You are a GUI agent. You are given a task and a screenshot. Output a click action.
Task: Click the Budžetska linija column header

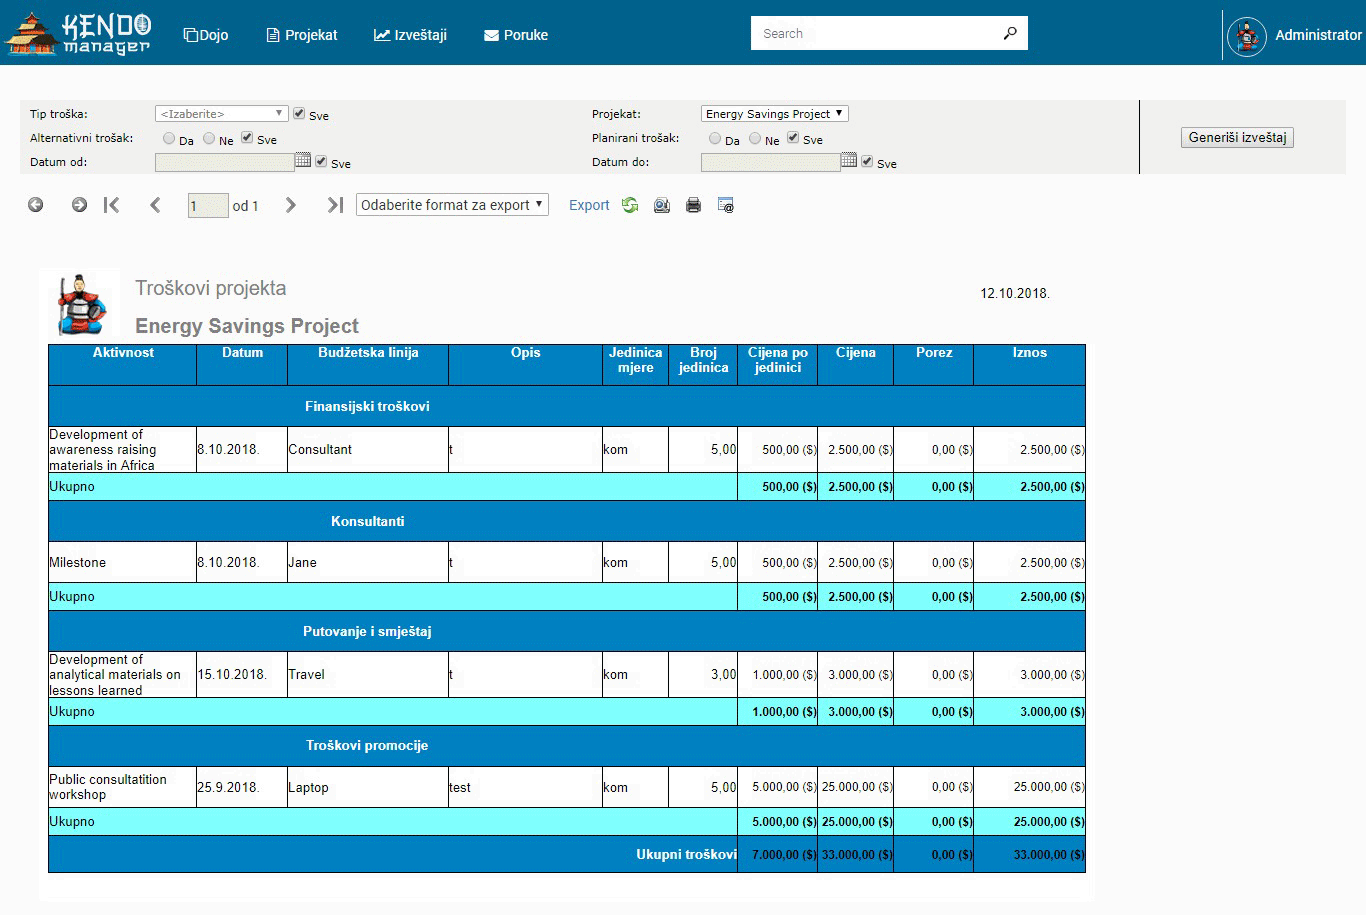coord(368,365)
